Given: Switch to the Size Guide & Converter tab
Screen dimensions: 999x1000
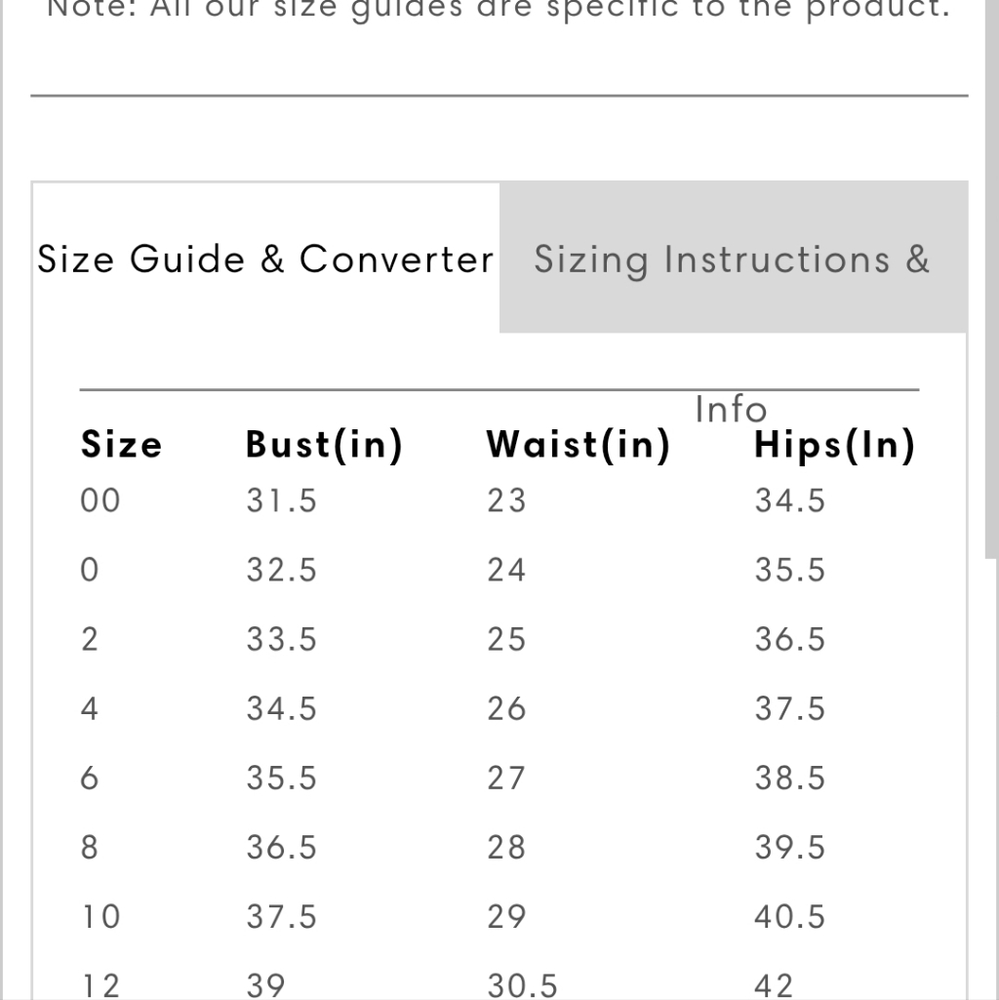Looking at the screenshot, I should coord(265,259).
